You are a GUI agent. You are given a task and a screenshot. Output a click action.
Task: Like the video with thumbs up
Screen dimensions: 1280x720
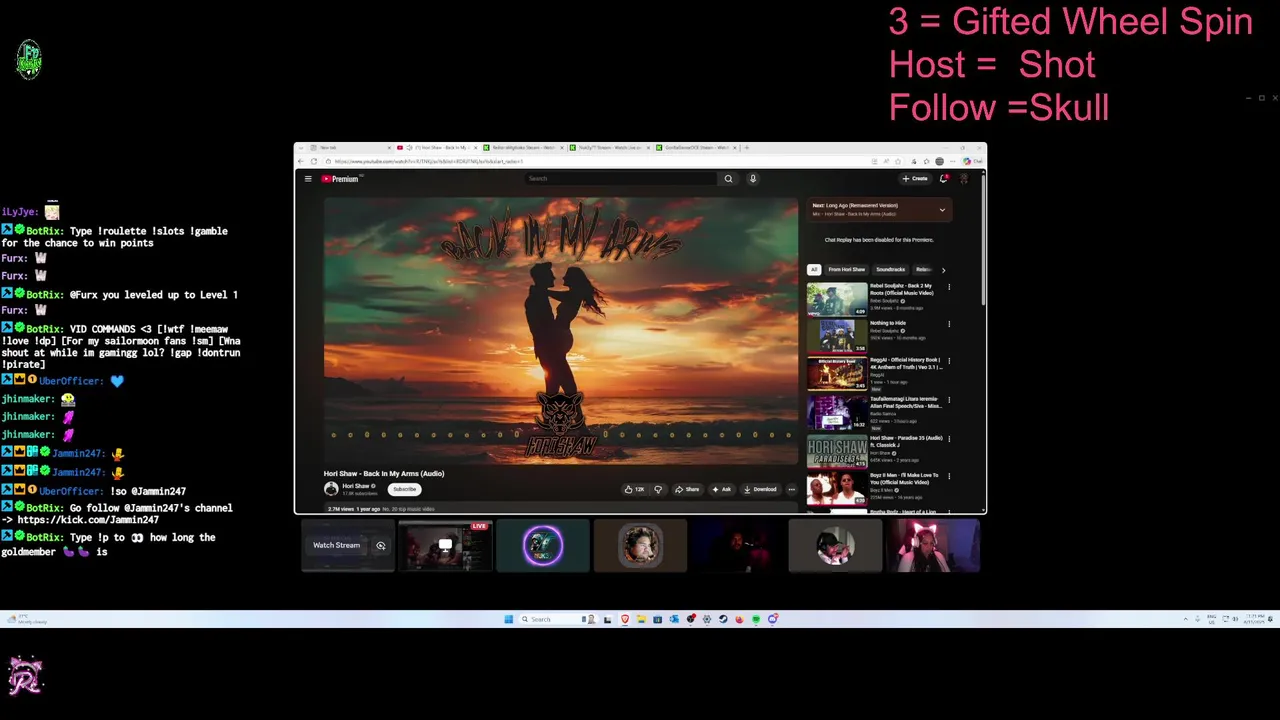(x=634, y=489)
